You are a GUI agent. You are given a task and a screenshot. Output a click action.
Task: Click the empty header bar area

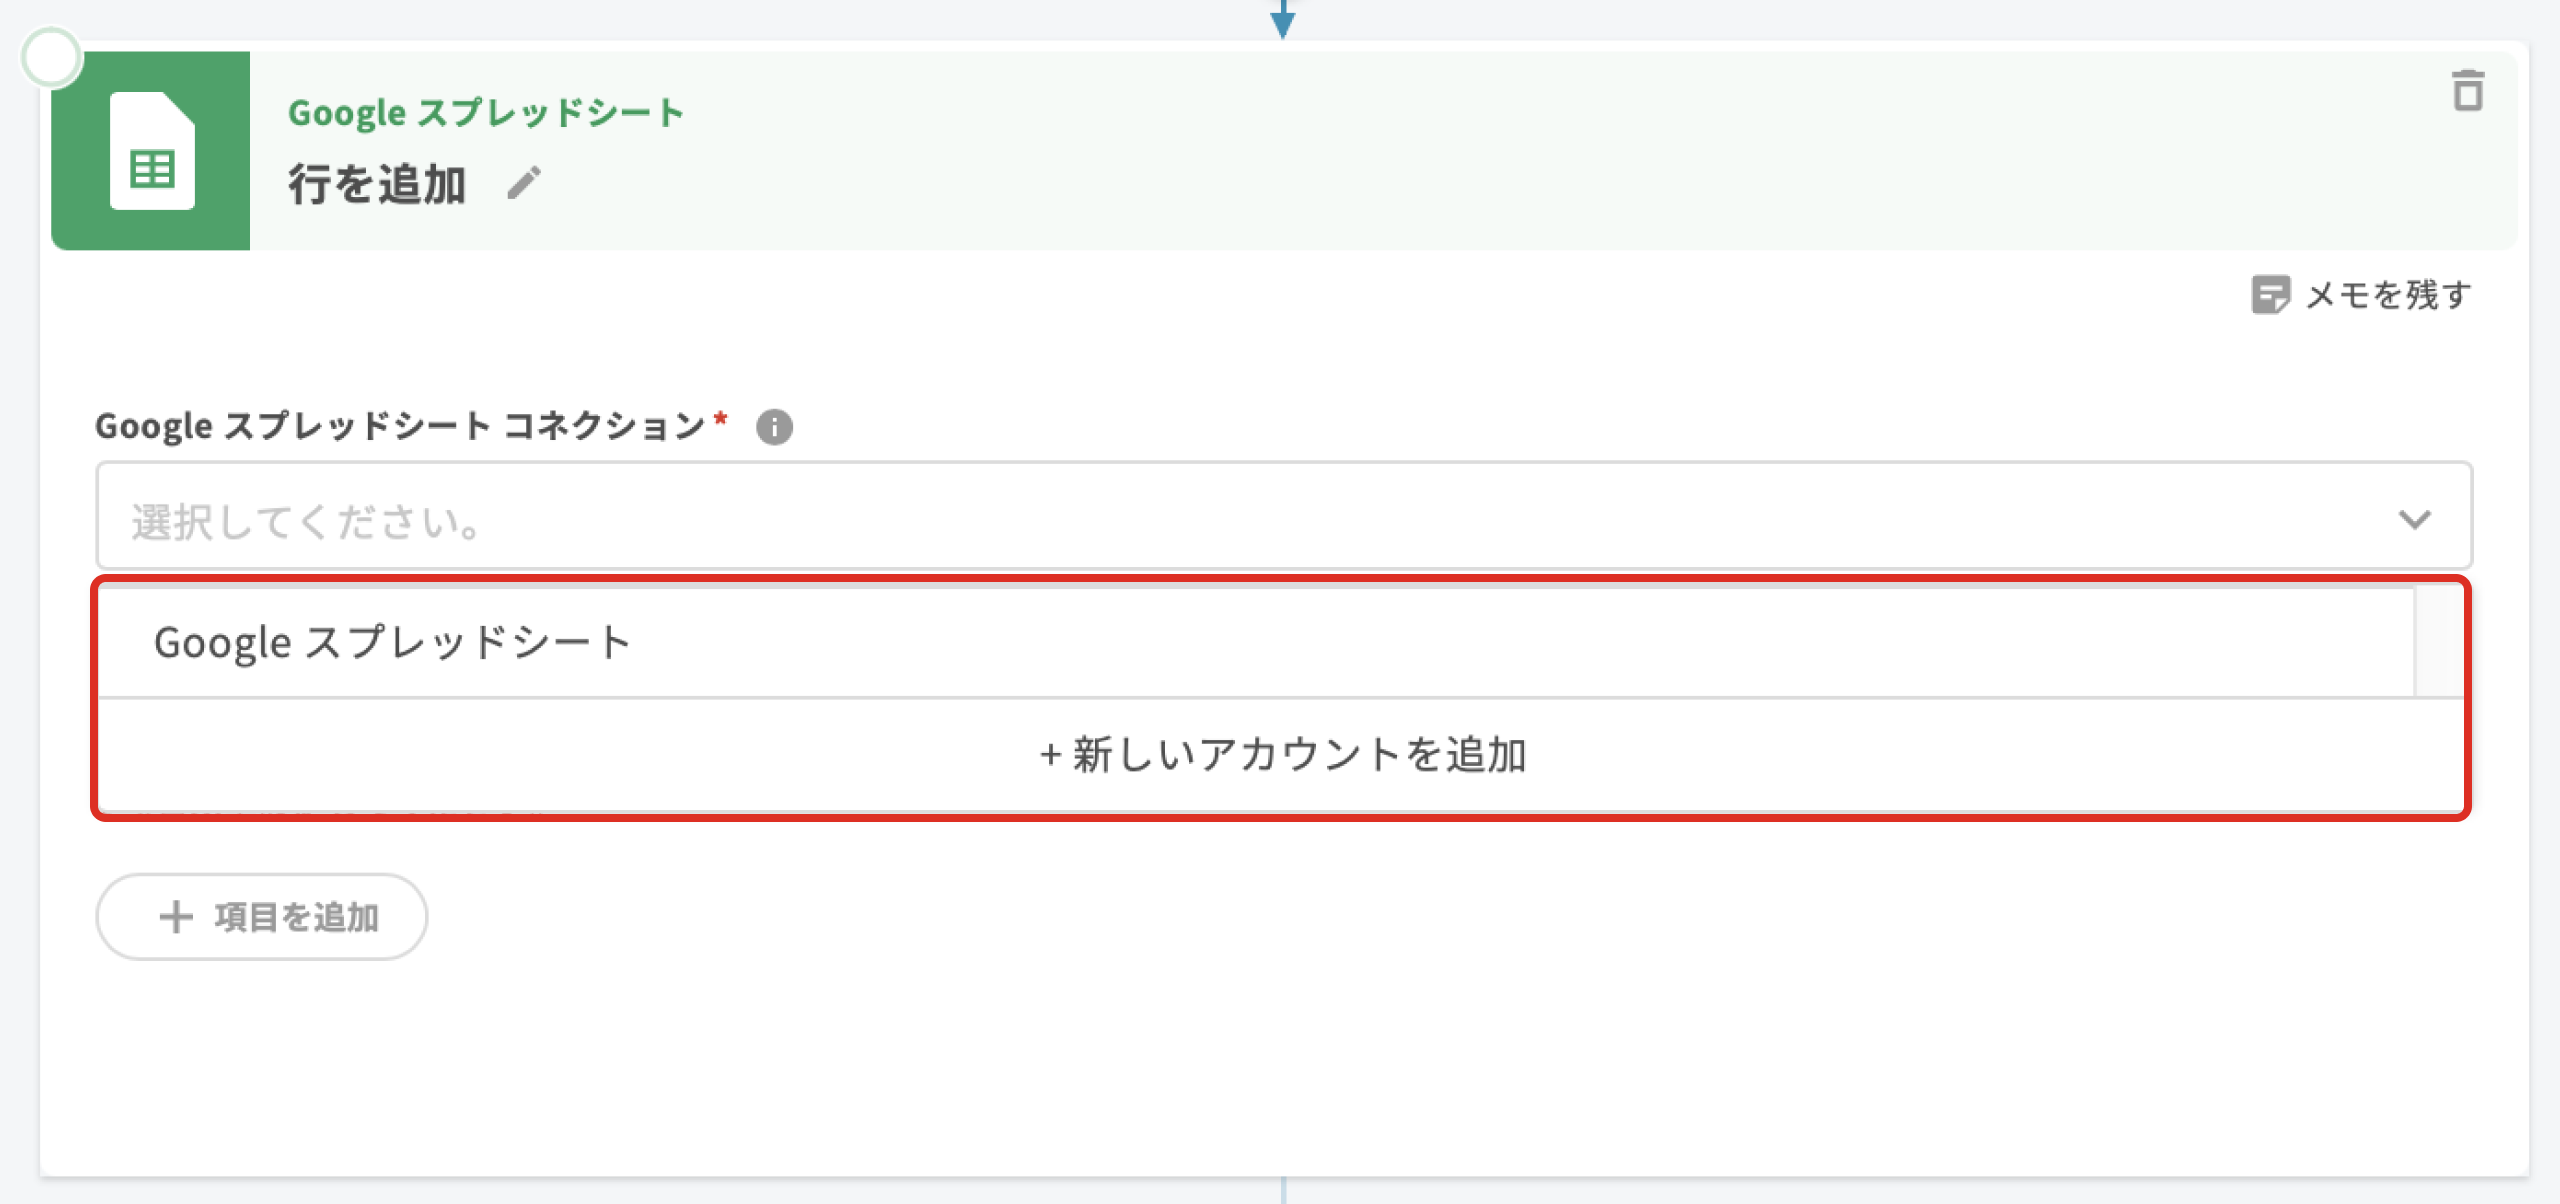coord(1500,150)
